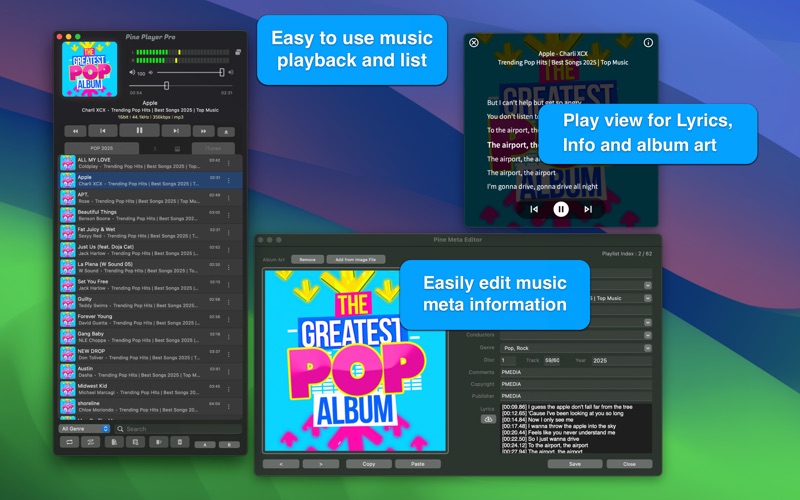Click Paste in Pine Meta Editor
Screen dimensions: 800x500
click(418, 464)
